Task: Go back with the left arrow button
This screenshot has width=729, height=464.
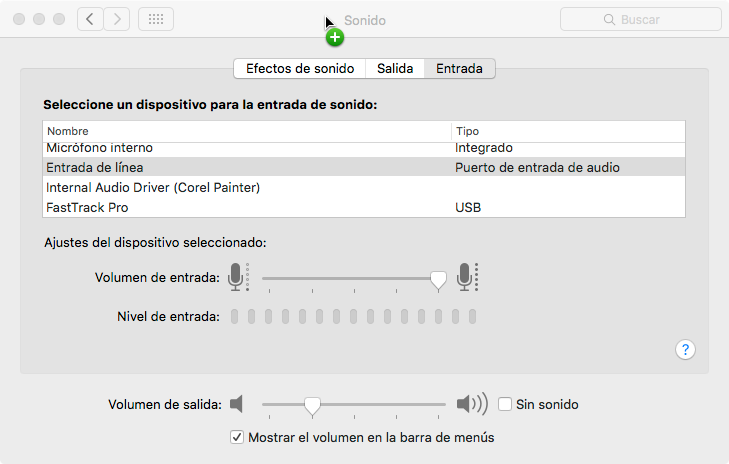Action: coord(90,19)
